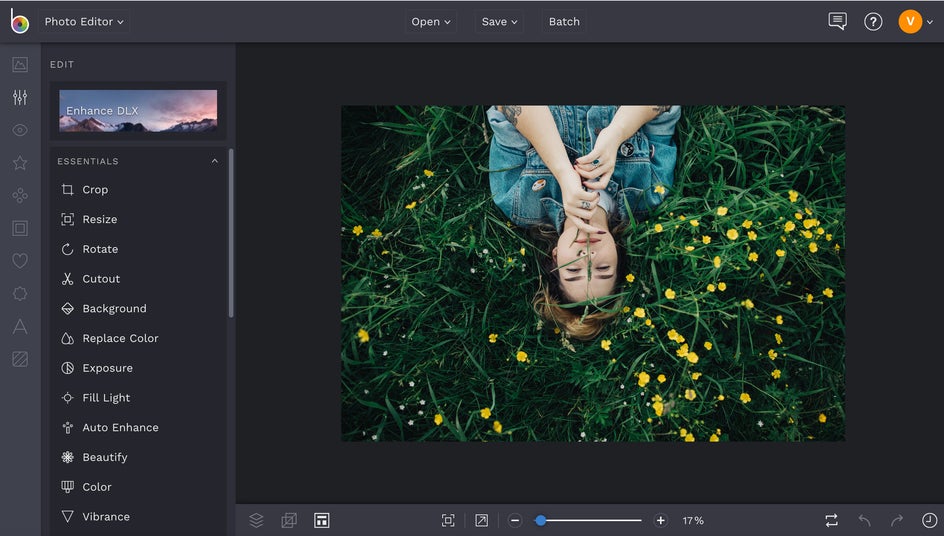The height and width of the screenshot is (536, 944).
Task: Open the Photo Editor dropdown
Action: pos(84,21)
